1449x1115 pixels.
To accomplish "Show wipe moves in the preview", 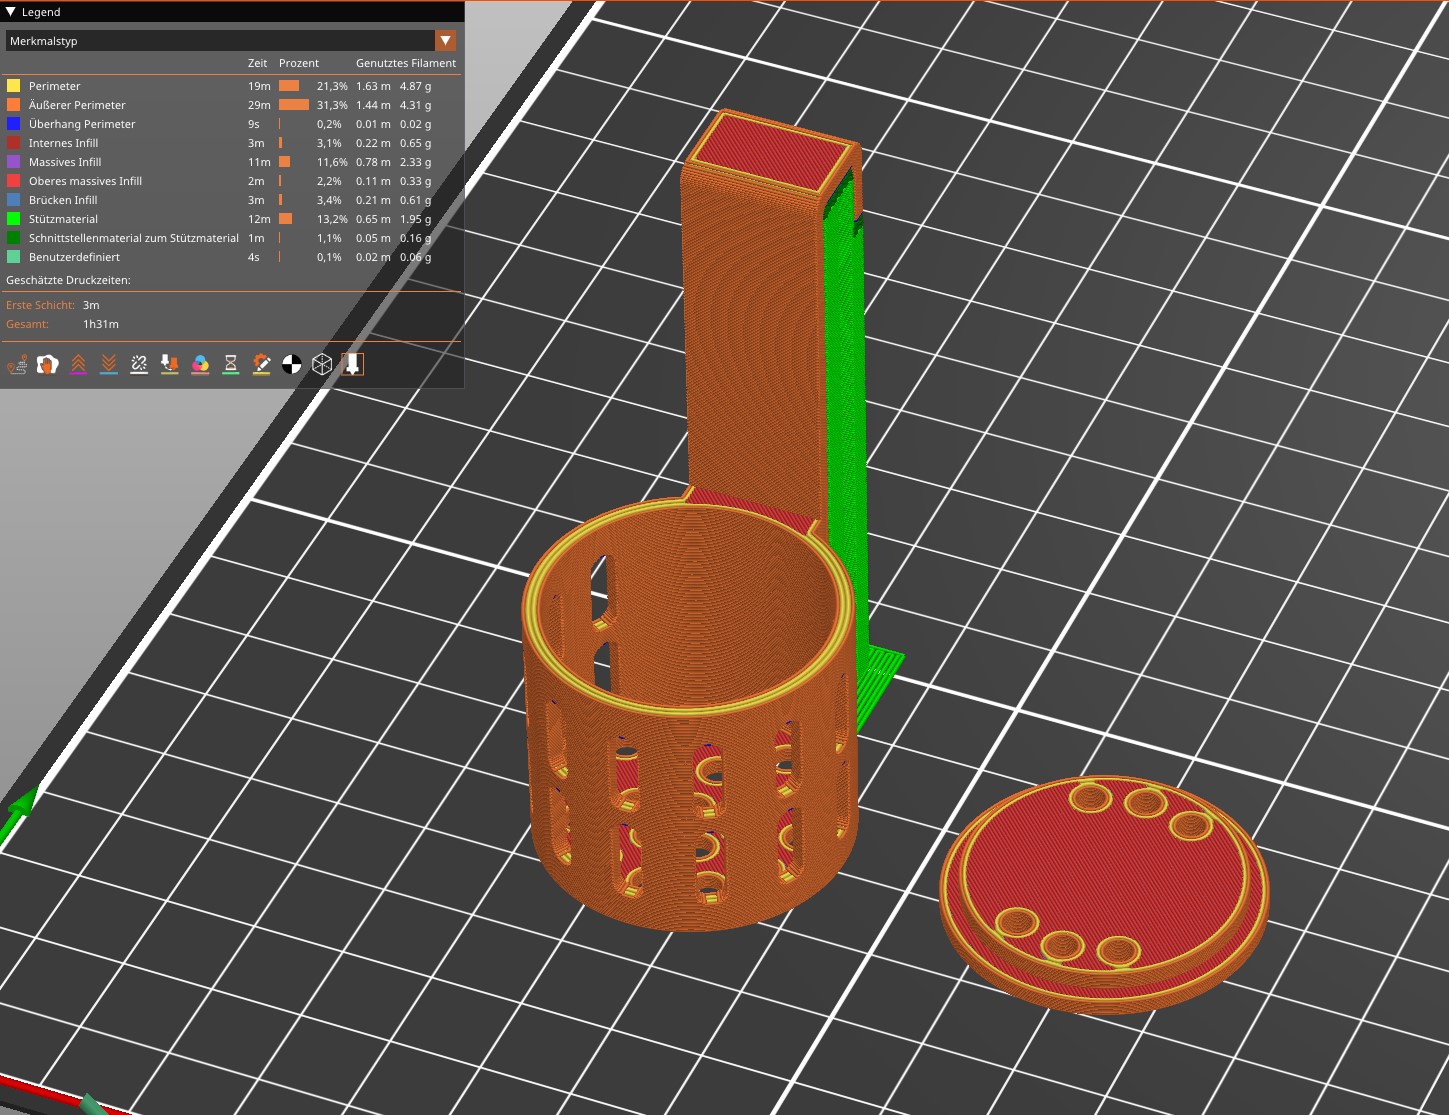I will [46, 364].
